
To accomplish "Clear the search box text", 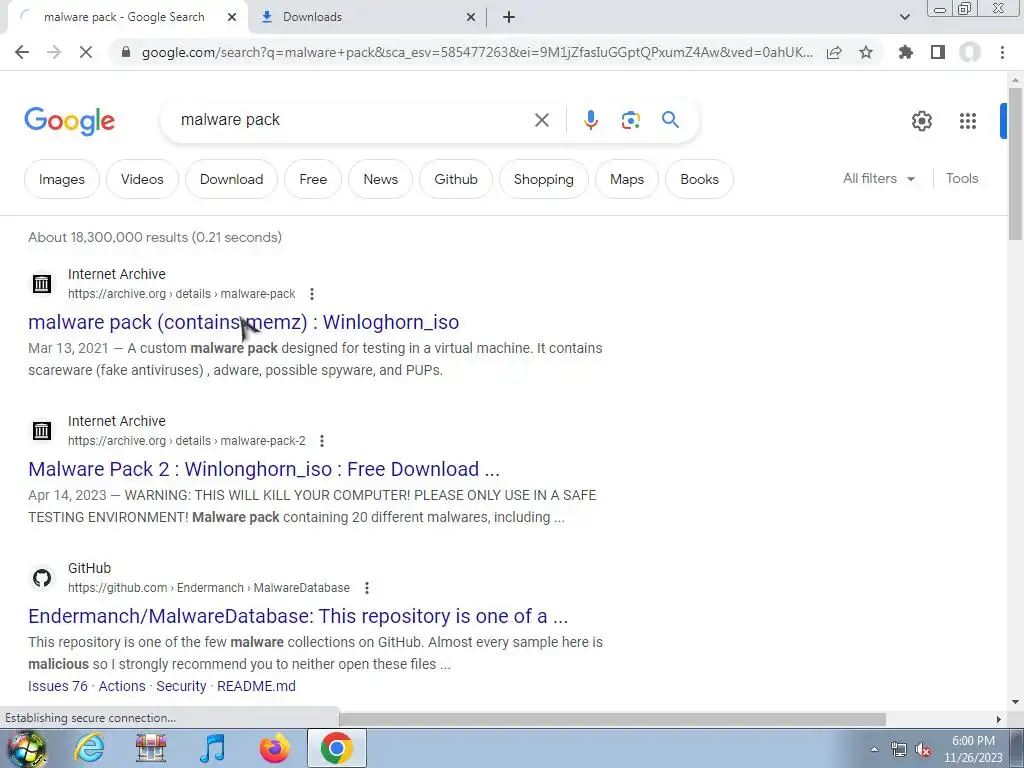I will click(541, 120).
